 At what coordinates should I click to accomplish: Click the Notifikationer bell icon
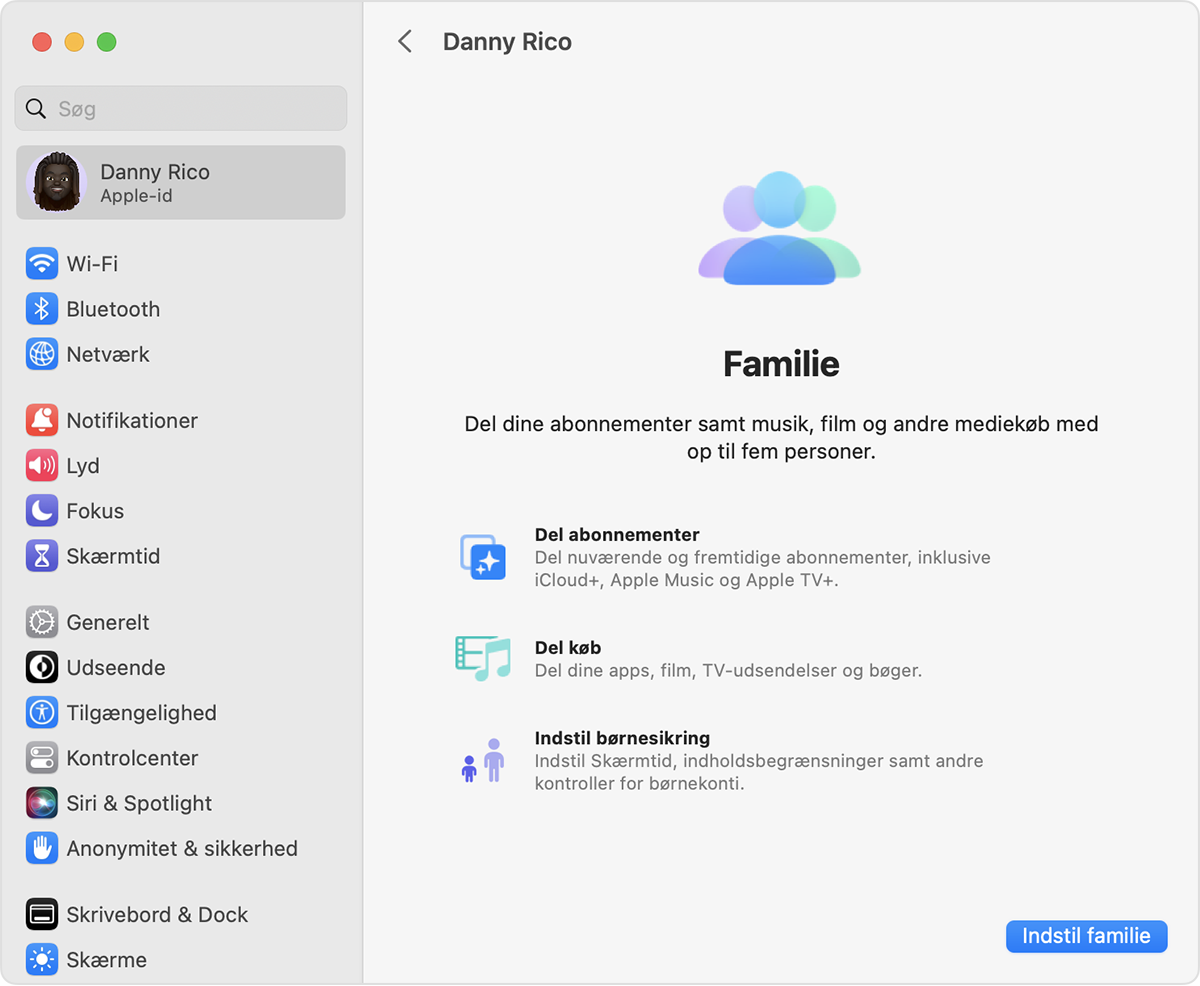(x=42, y=421)
